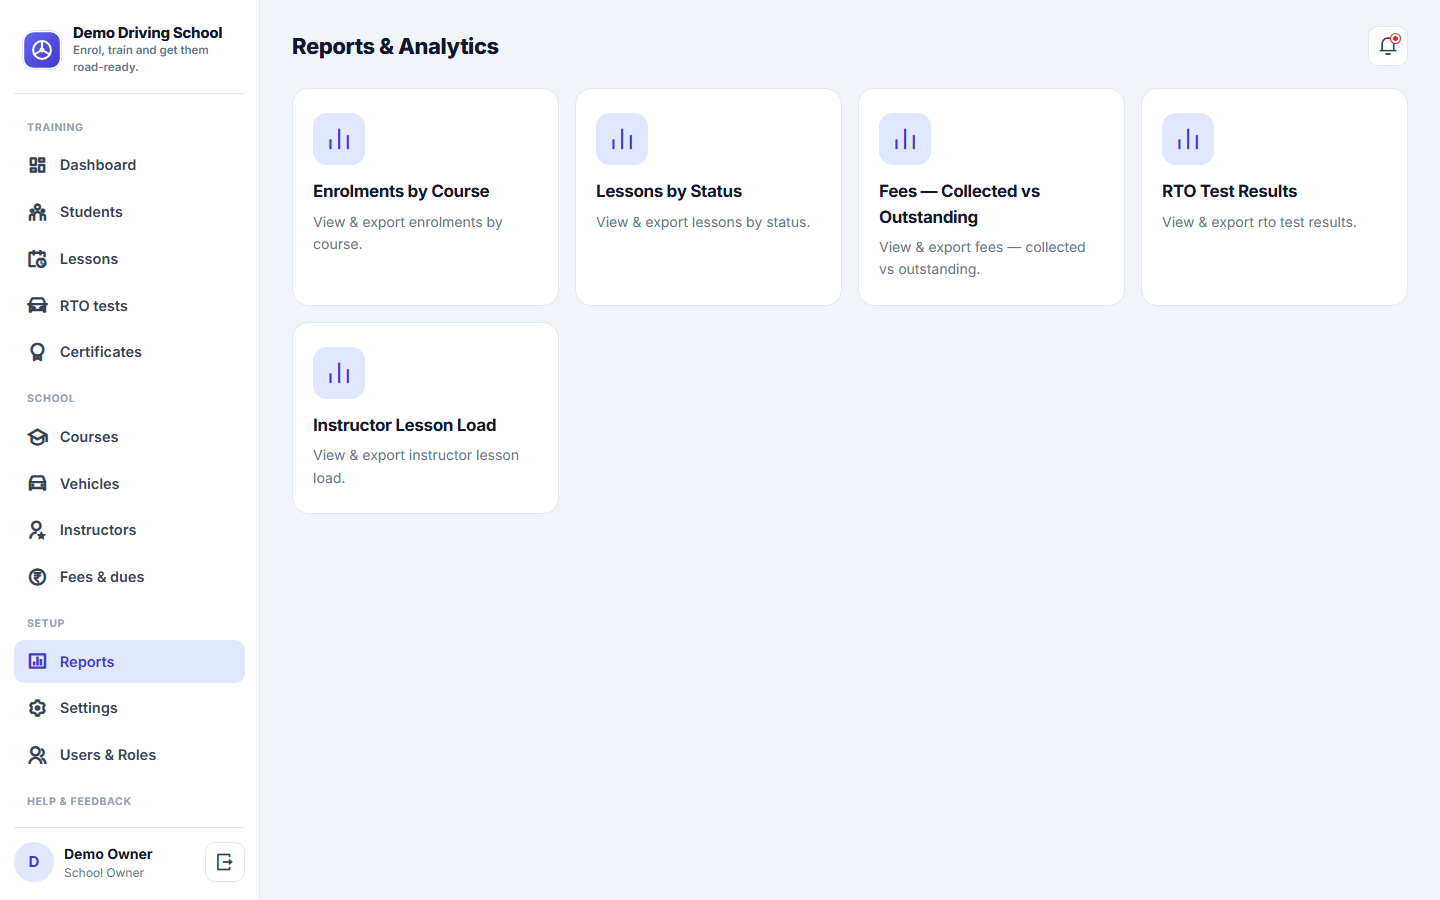Go to Users & Roles
The height and width of the screenshot is (900, 1440).
129,755
